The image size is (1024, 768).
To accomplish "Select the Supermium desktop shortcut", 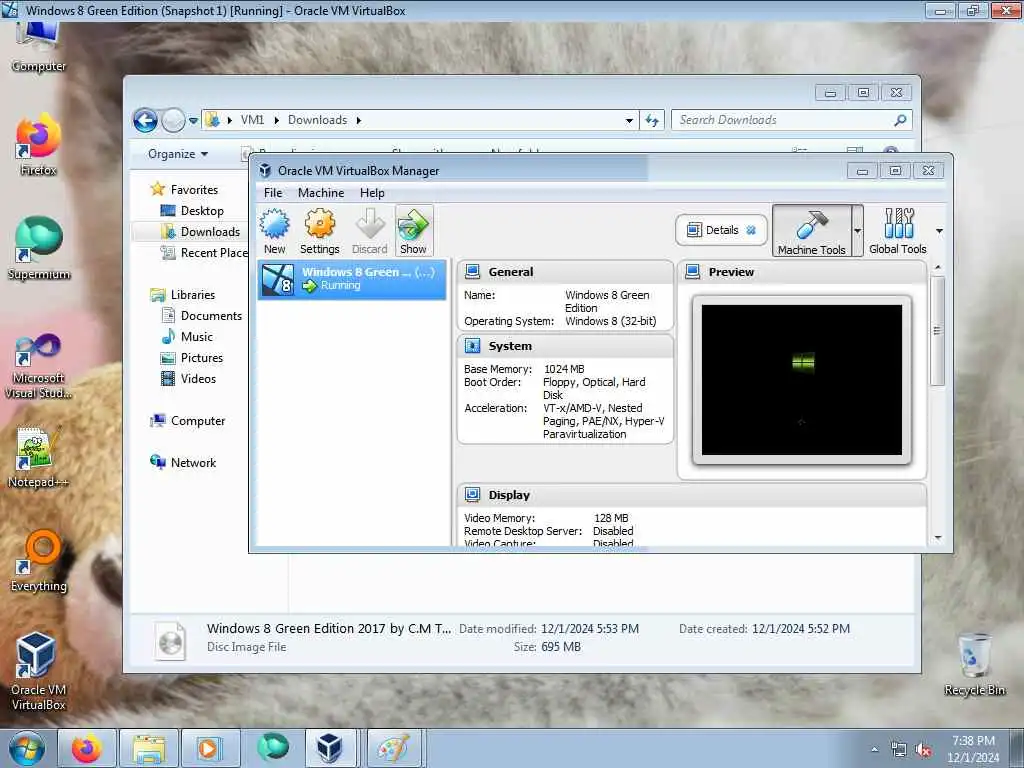I will tap(39, 249).
